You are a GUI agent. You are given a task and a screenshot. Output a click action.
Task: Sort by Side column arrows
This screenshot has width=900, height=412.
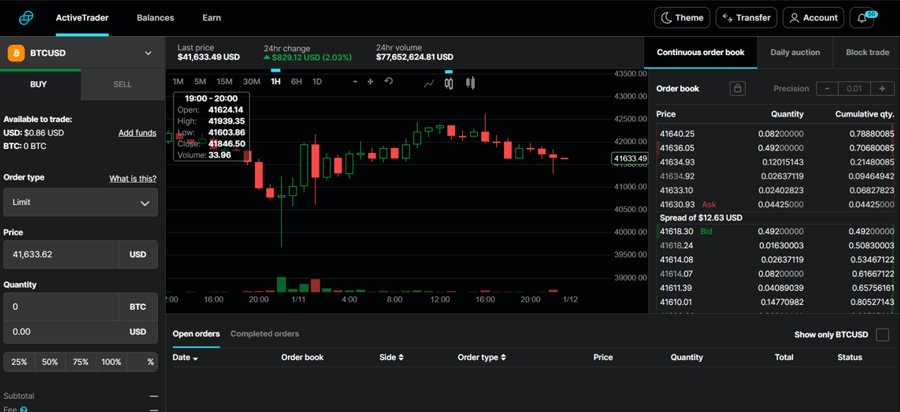pos(401,357)
